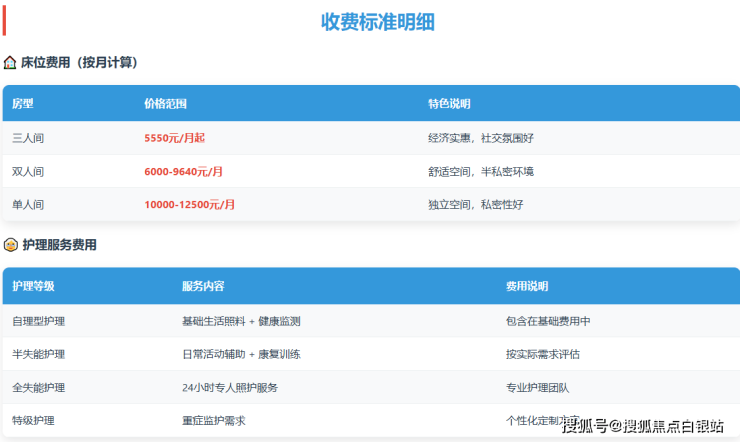The height and width of the screenshot is (442, 740).
Task: Click the house icon beside 床位费用
Action: 10,62
